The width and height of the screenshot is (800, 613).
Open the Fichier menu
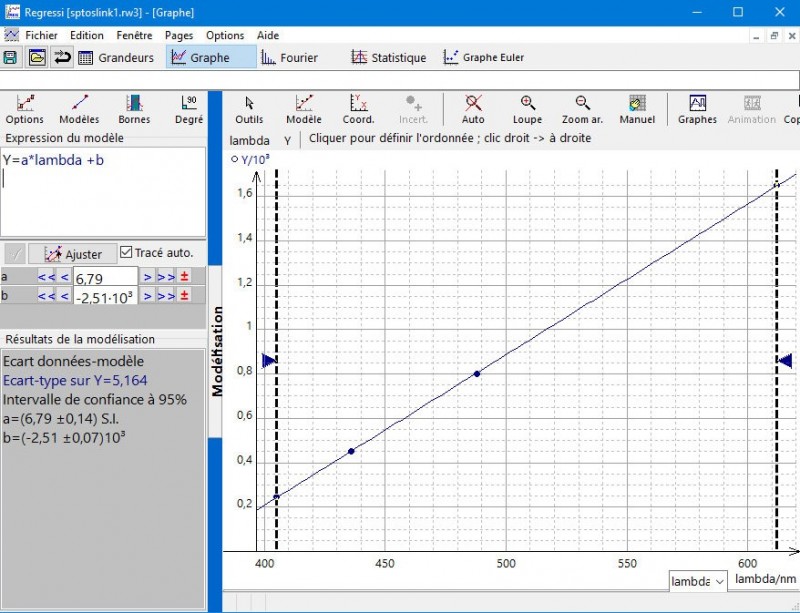click(x=41, y=35)
